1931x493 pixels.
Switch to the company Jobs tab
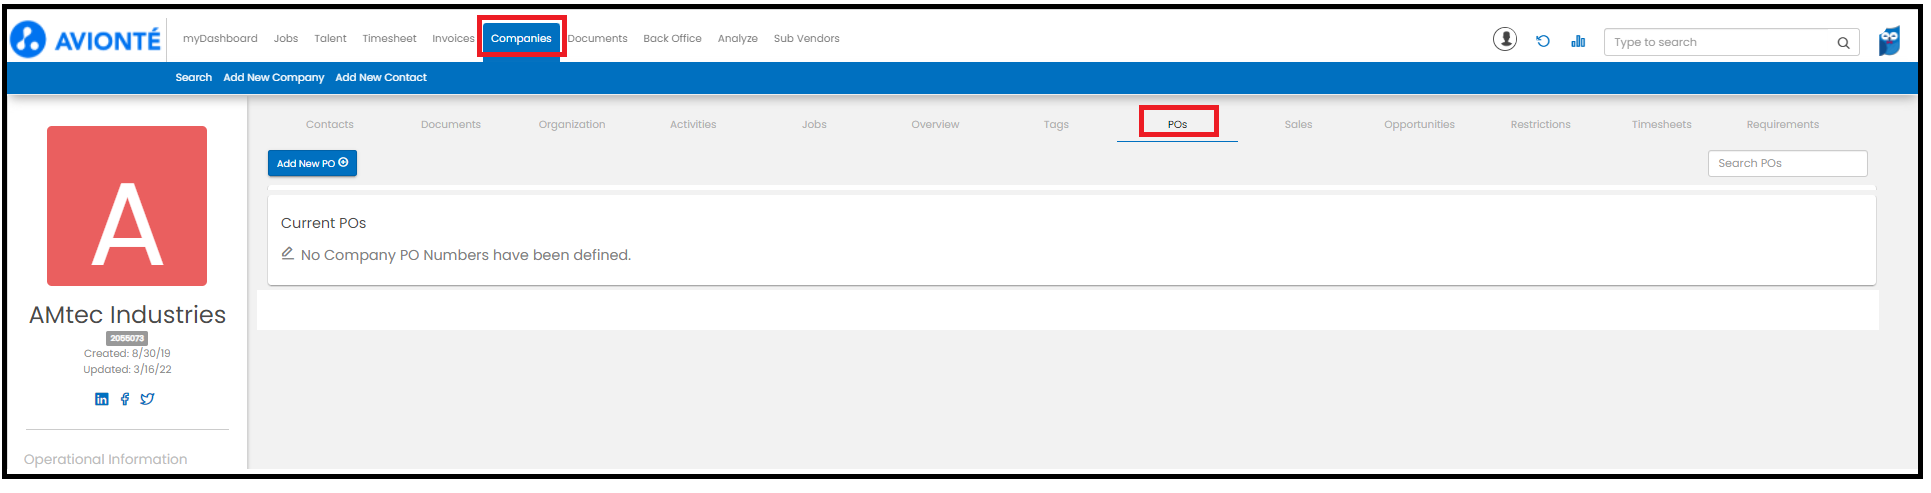[x=814, y=125]
